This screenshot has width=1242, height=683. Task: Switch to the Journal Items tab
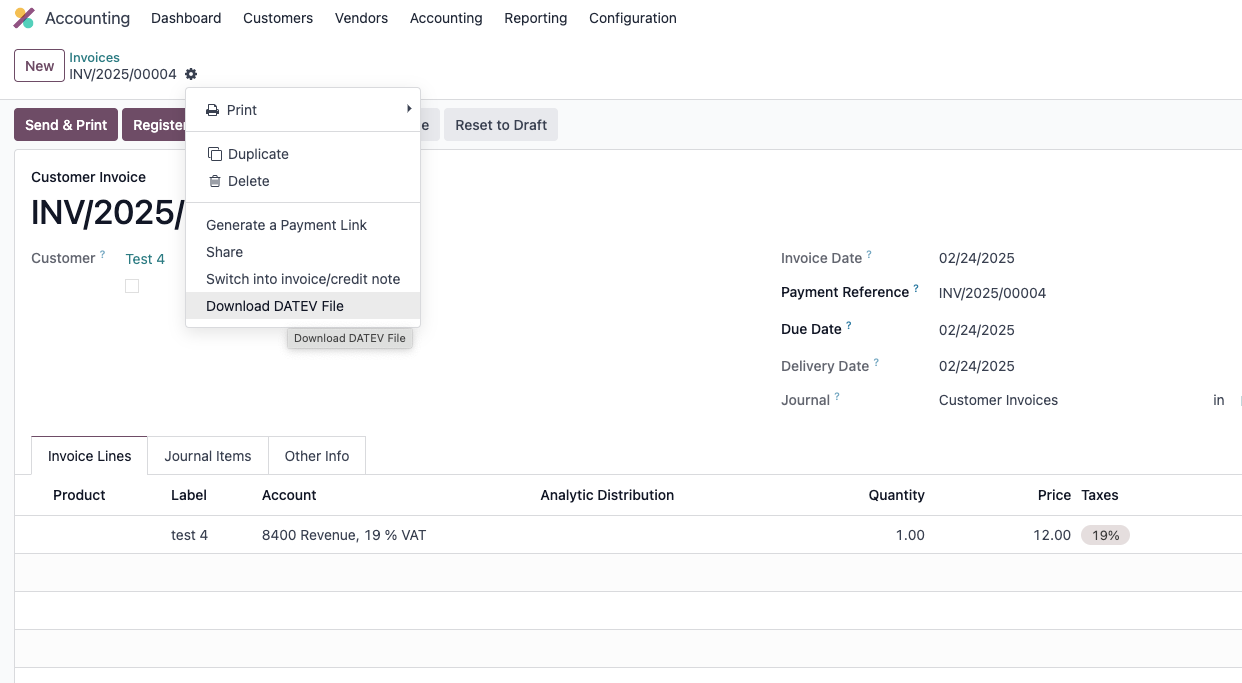point(208,456)
